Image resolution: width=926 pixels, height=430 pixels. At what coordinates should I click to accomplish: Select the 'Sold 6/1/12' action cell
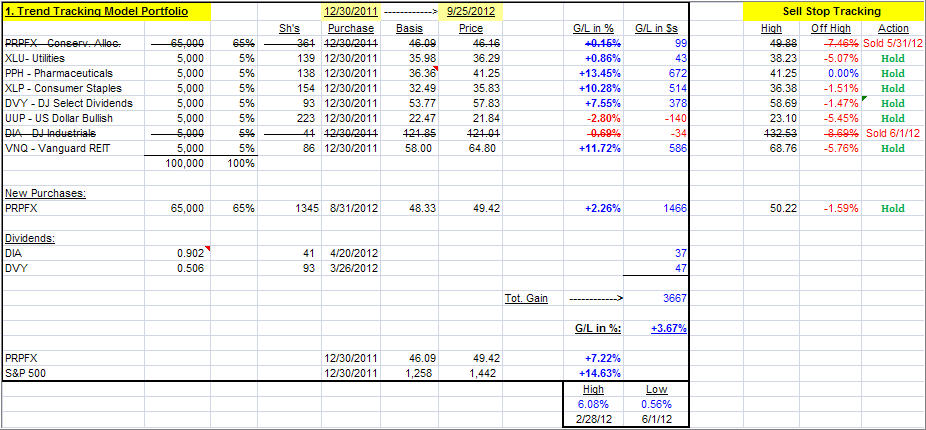tap(893, 133)
